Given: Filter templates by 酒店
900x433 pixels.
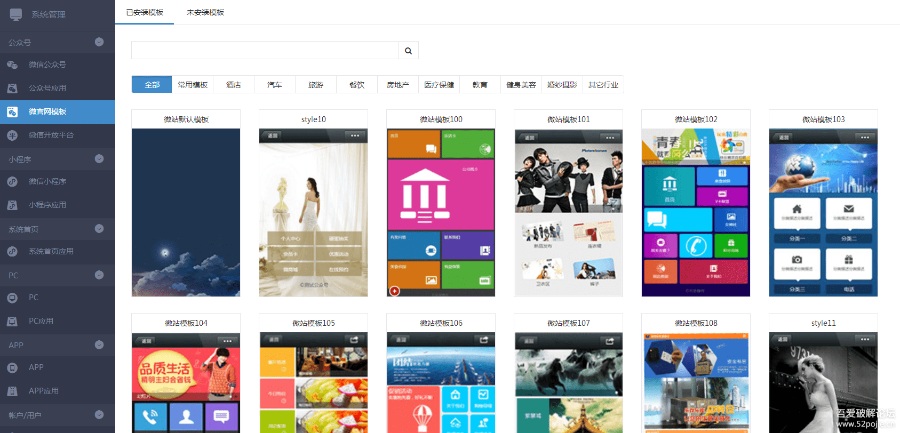Looking at the screenshot, I should click(x=234, y=84).
